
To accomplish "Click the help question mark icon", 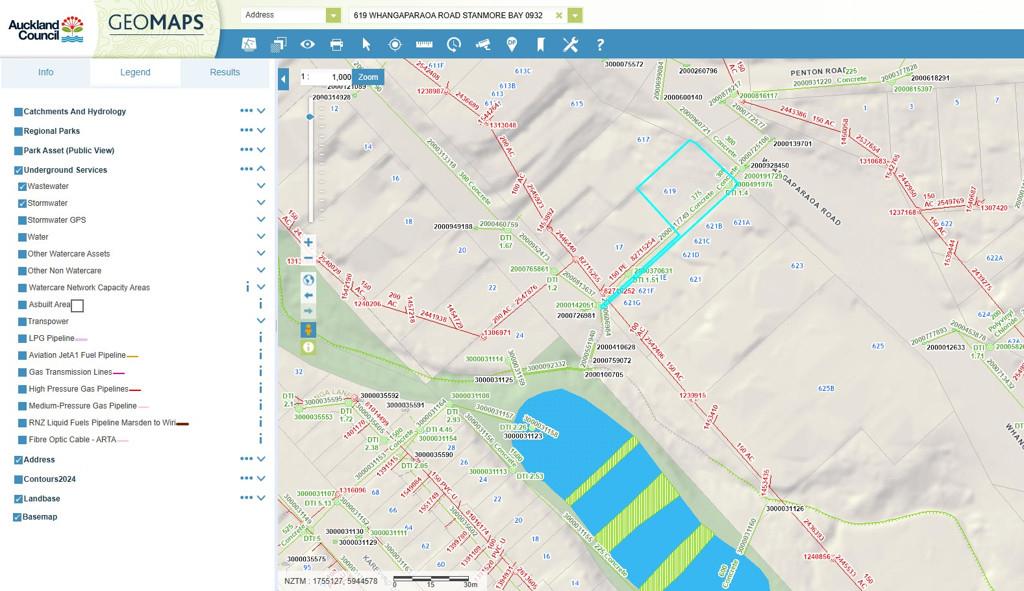I will point(600,44).
